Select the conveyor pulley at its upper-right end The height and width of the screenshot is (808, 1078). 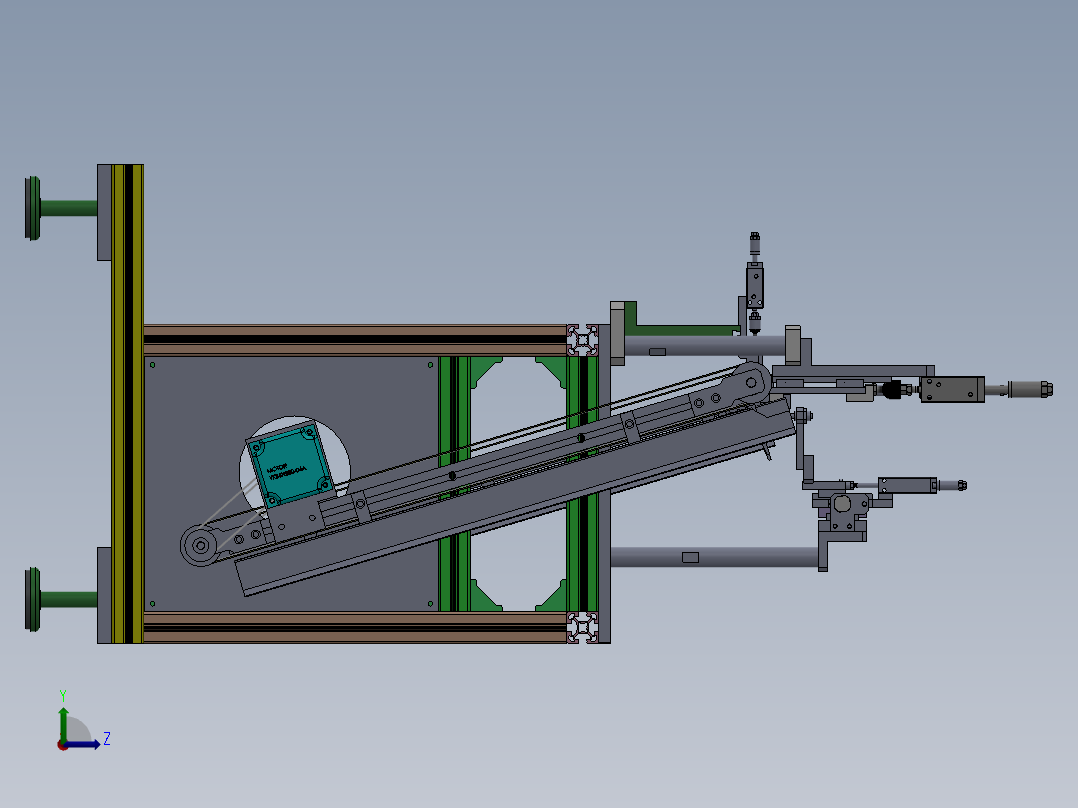751,383
